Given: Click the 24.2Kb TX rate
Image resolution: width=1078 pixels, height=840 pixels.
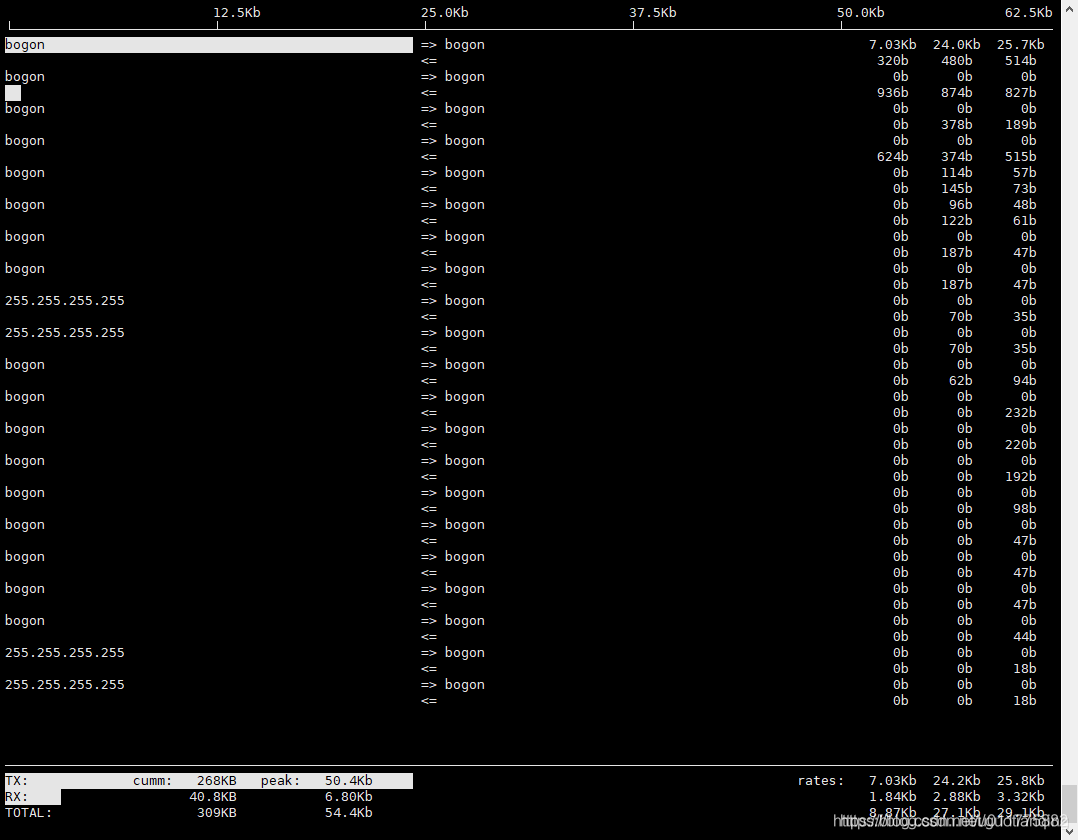Looking at the screenshot, I should pyautogui.click(x=956, y=781).
